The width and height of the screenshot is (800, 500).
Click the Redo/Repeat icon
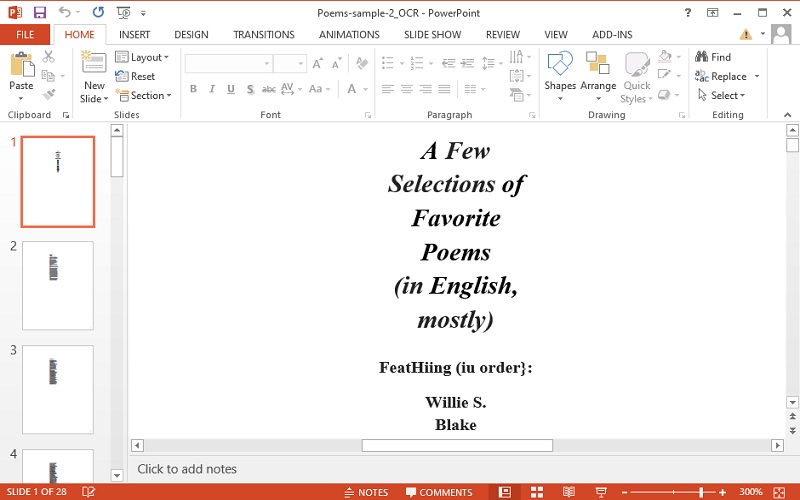pos(98,12)
